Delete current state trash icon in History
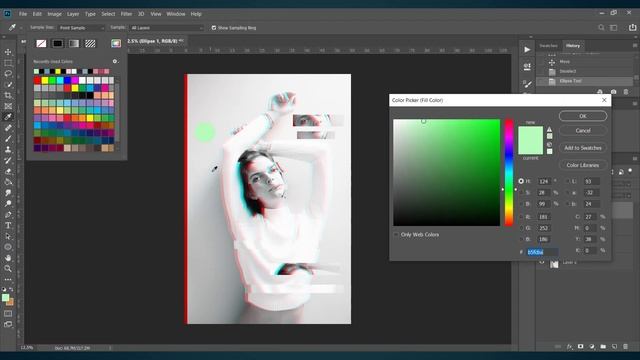640x360 pixels. click(626, 92)
